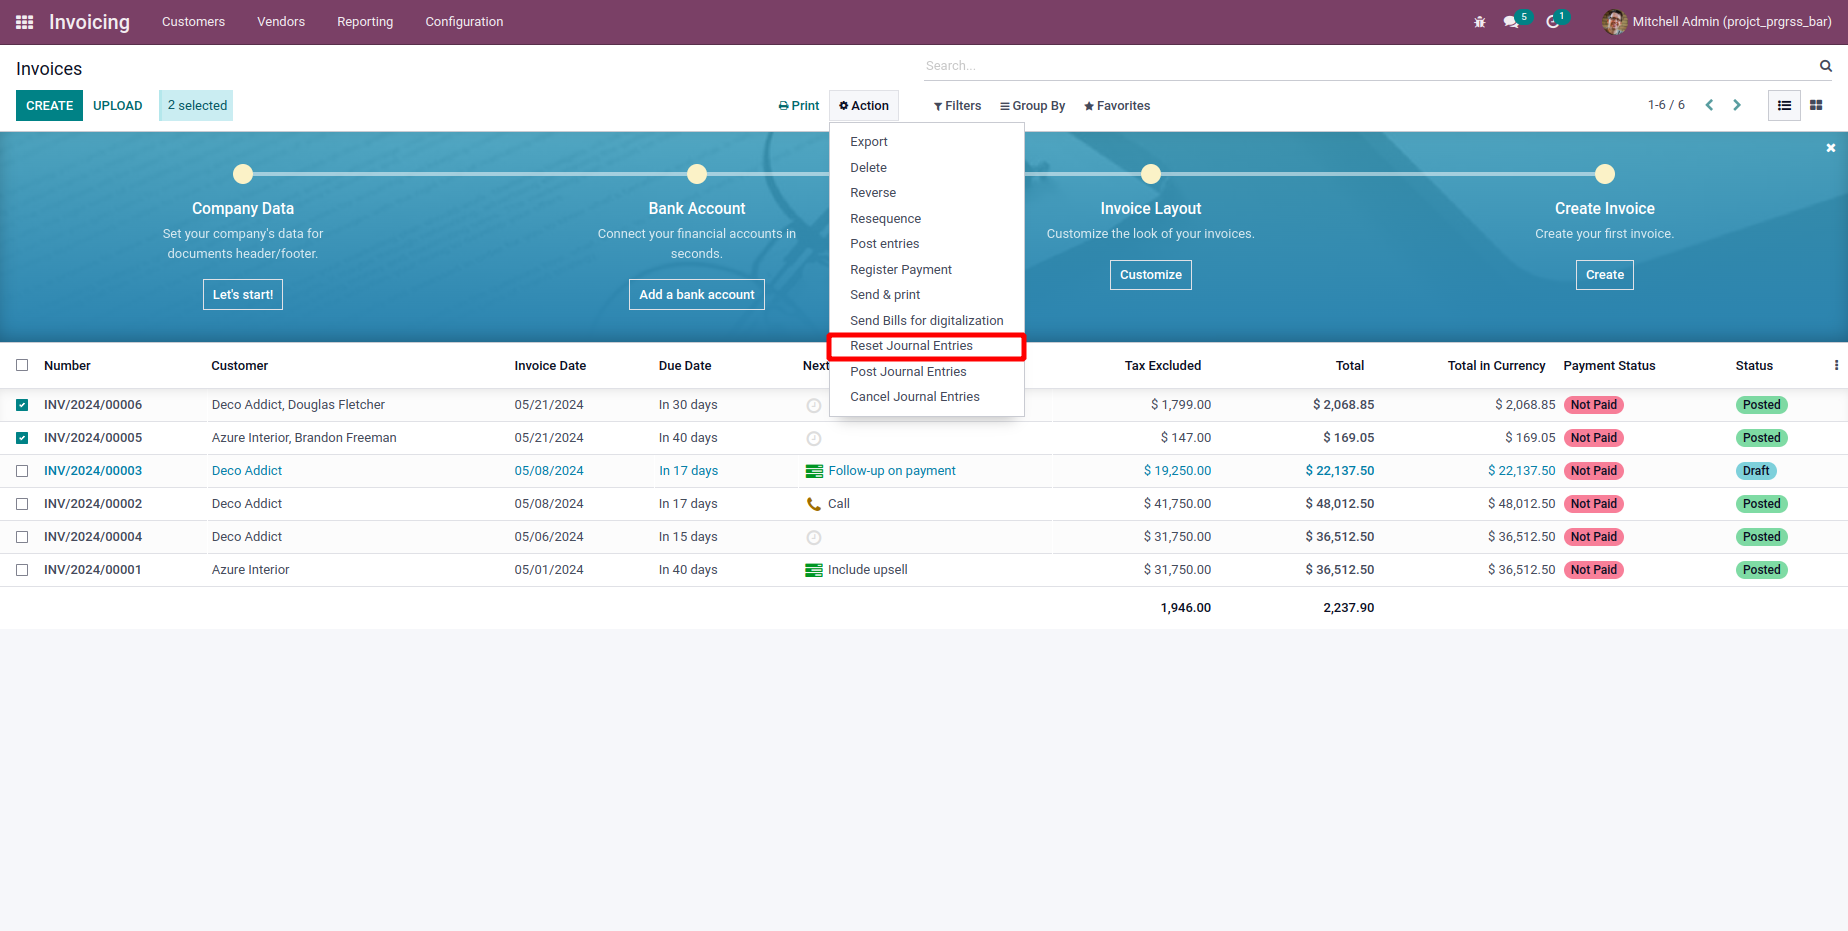Open invoice INV/2024/00003 link
1848x931 pixels.
click(93, 471)
